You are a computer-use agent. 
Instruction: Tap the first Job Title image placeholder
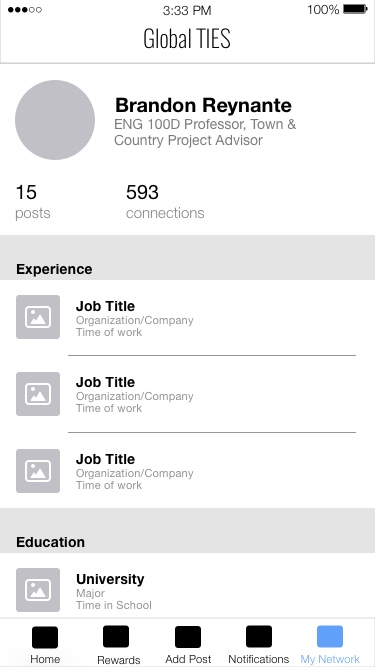[38, 317]
